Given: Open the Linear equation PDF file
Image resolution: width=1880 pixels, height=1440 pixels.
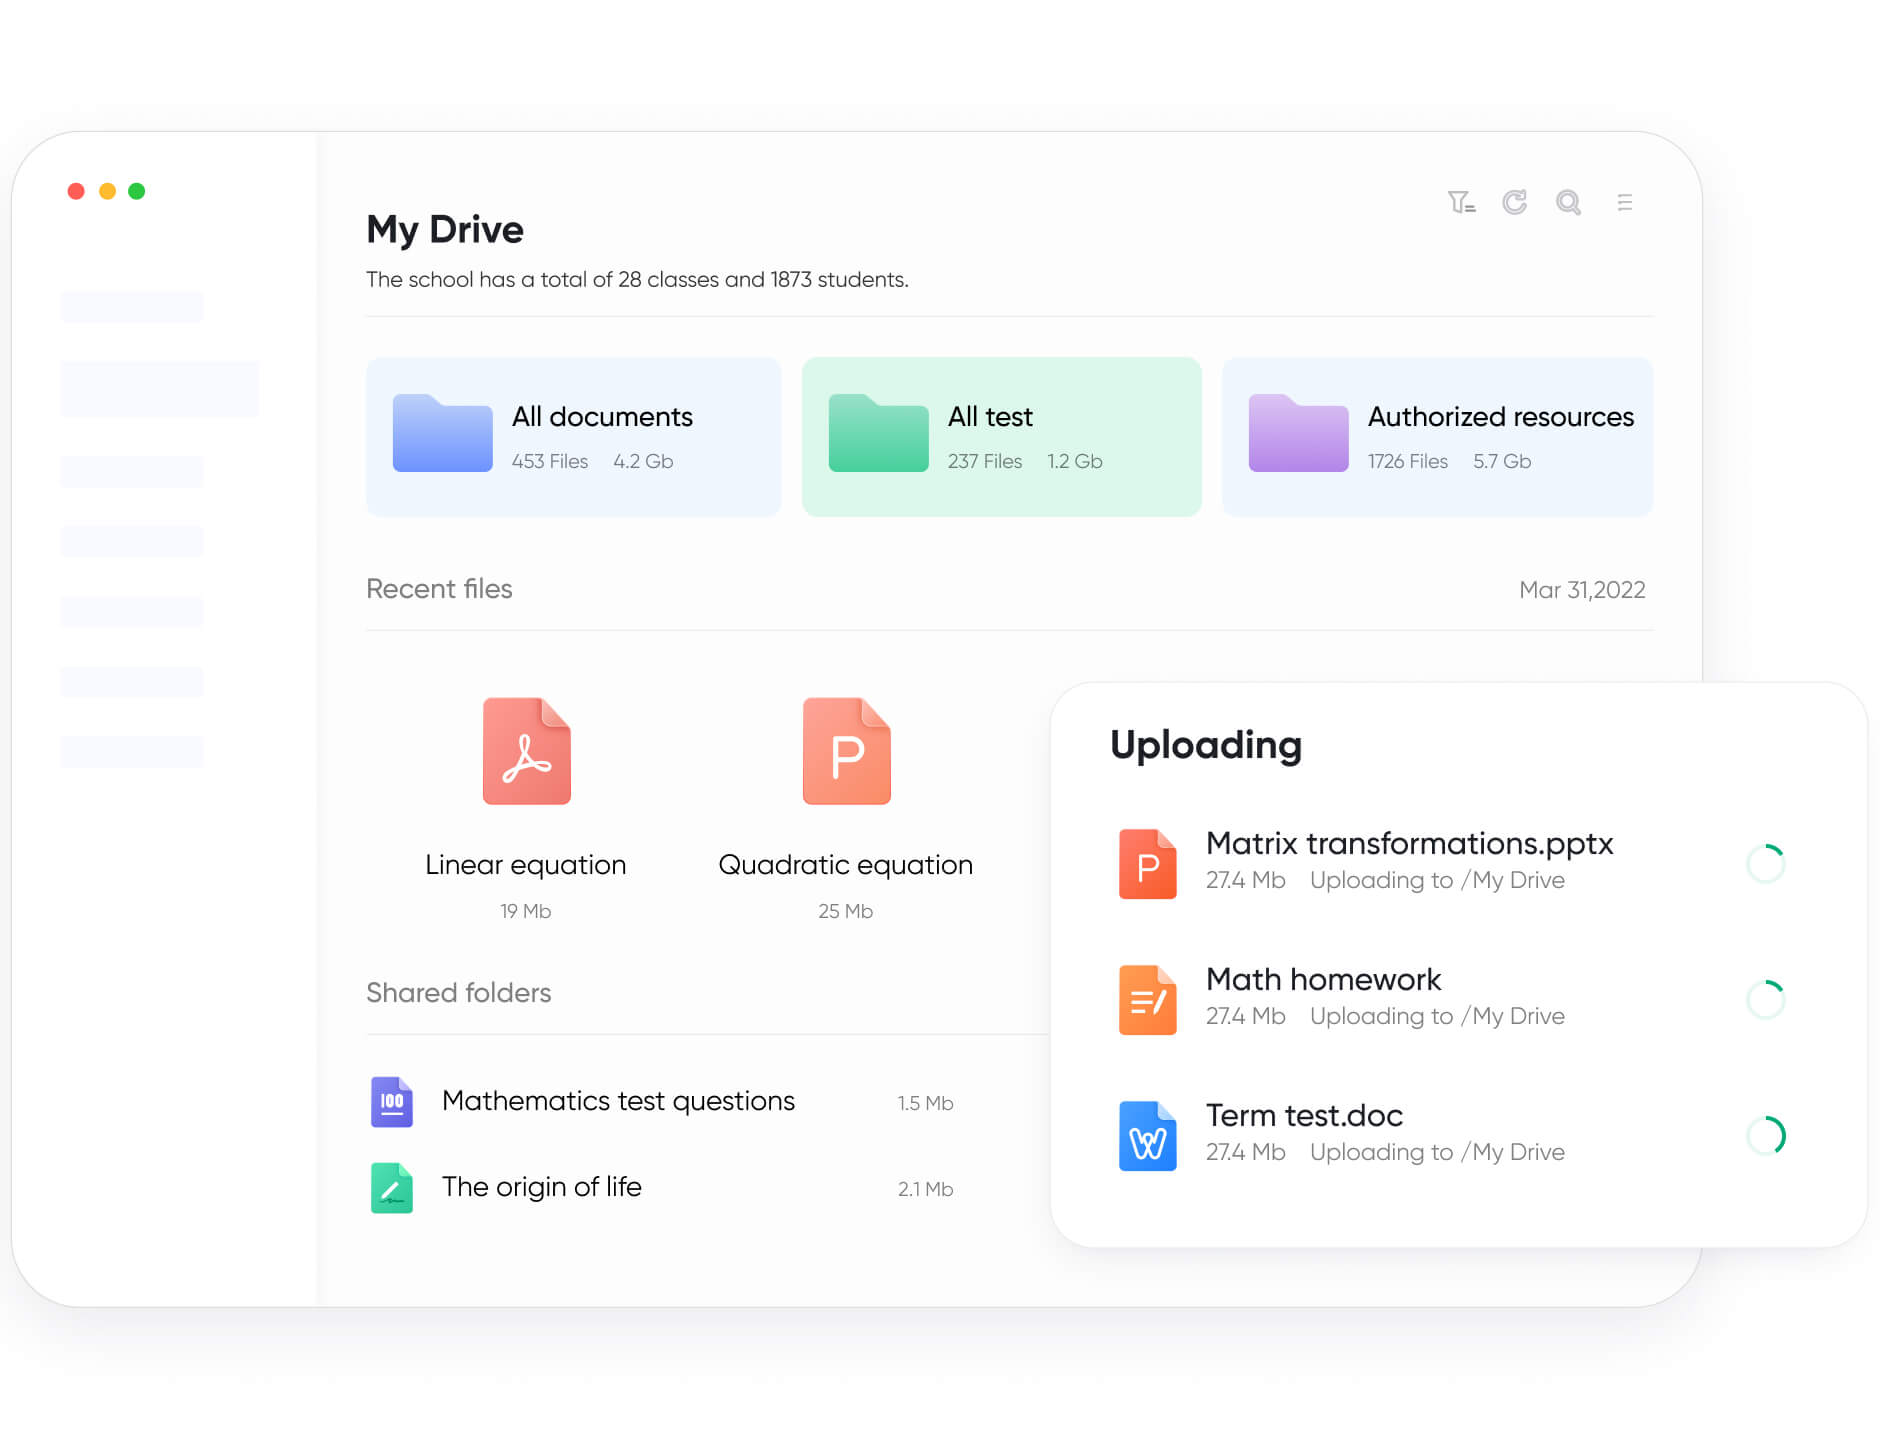Looking at the screenshot, I should pos(526,751).
